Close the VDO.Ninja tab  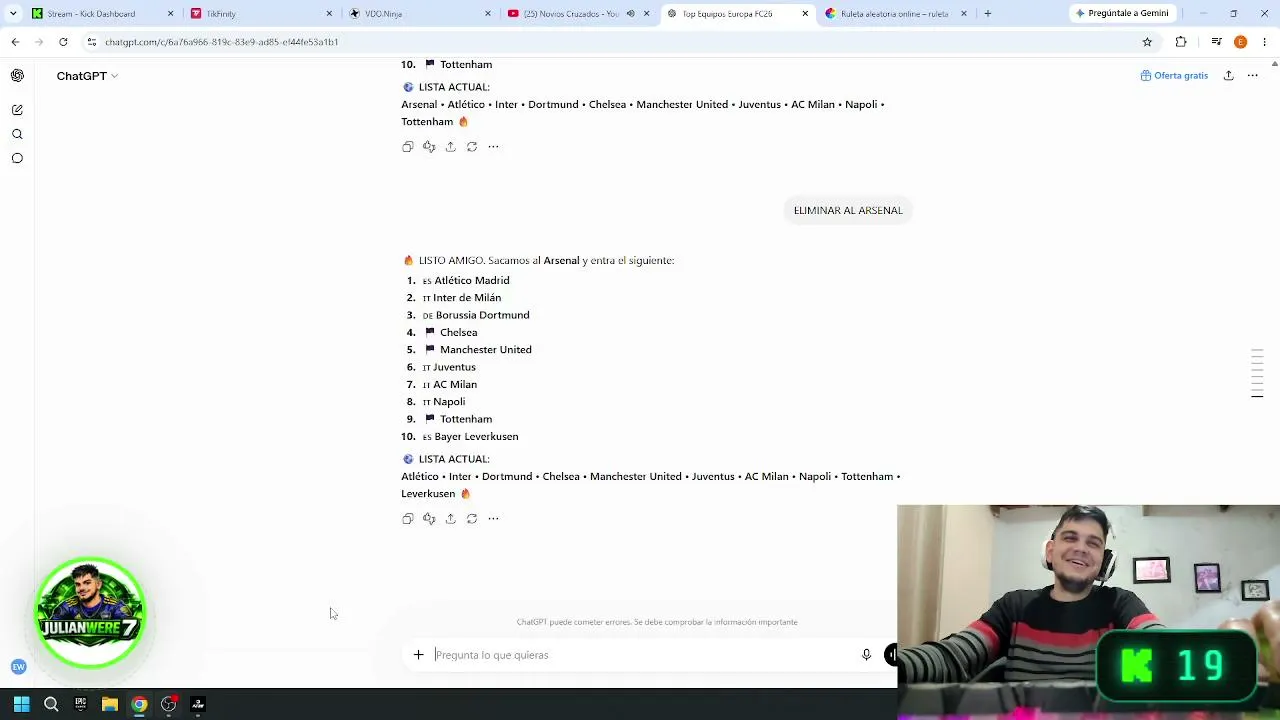(488, 14)
